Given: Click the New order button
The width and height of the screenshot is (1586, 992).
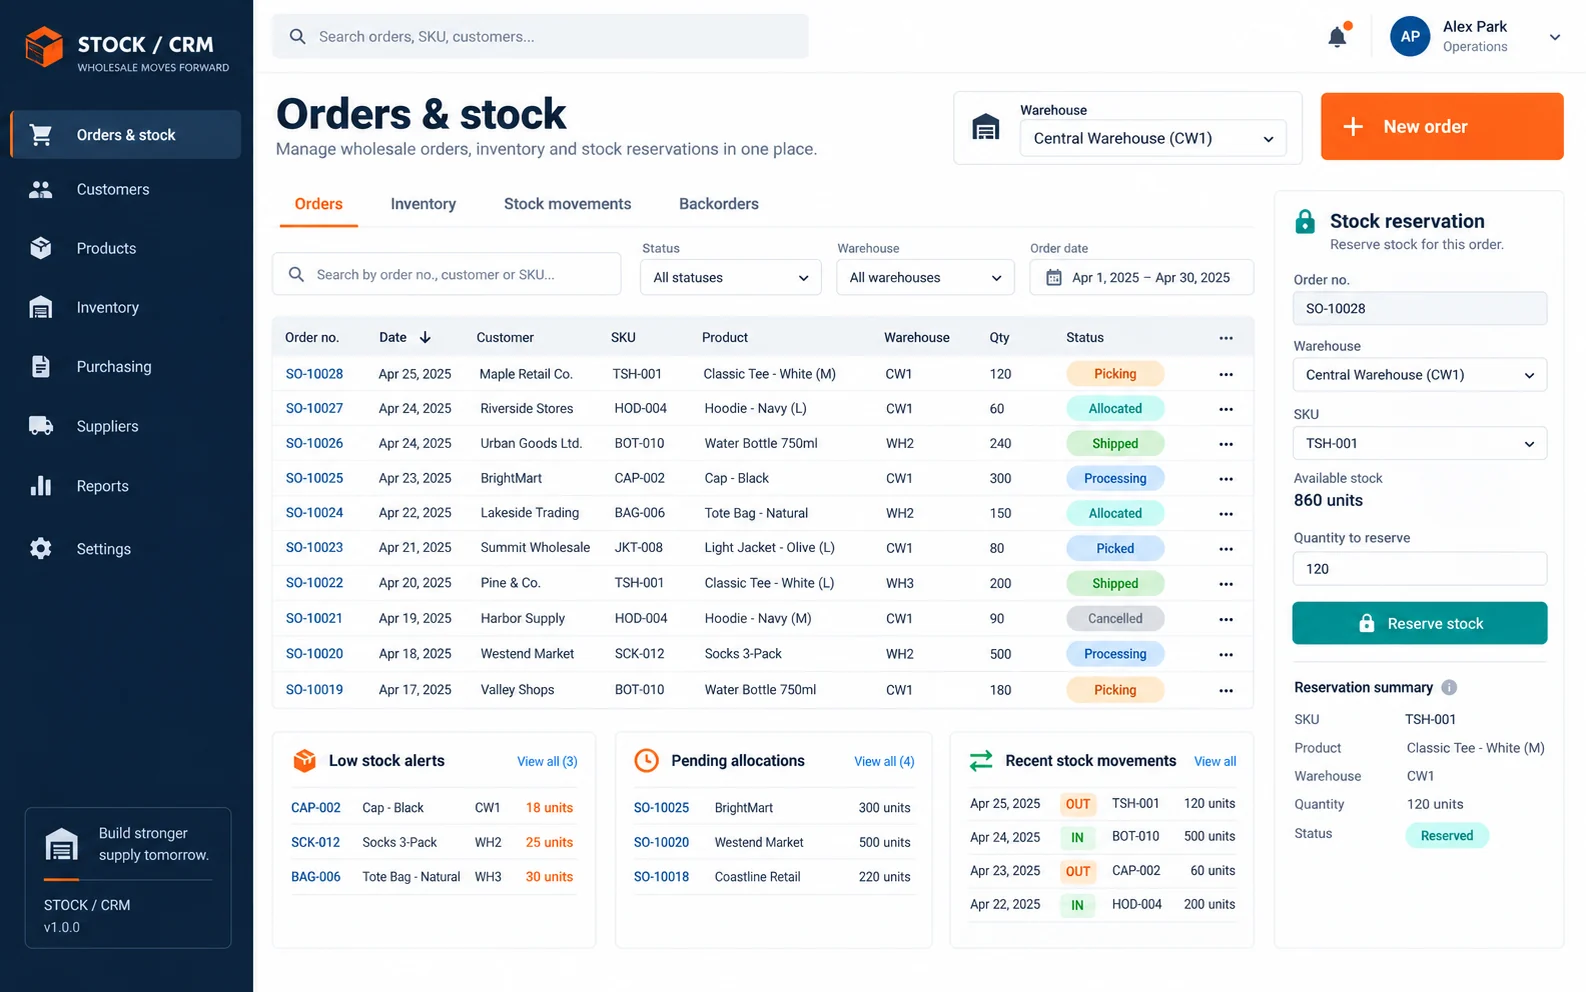Looking at the screenshot, I should click(1442, 126).
